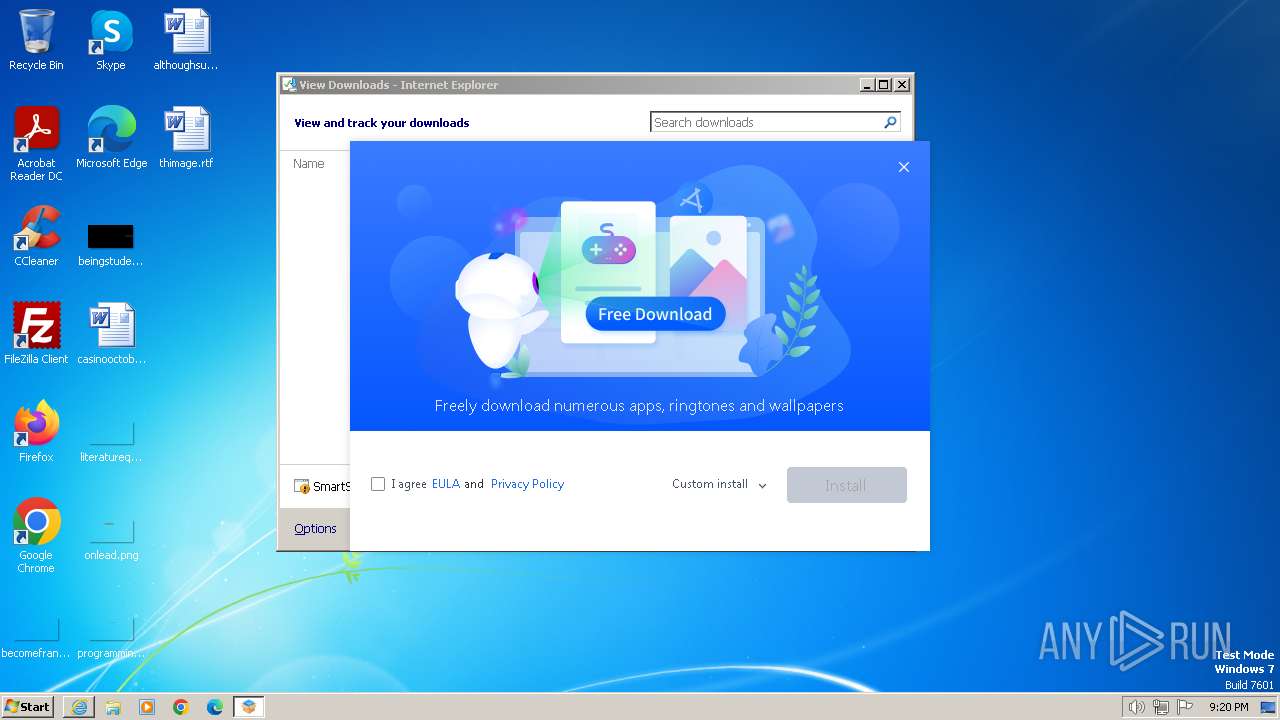Viewport: 1280px width, 720px height.
Task: Launch Firefox from the desktop
Action: [36, 432]
